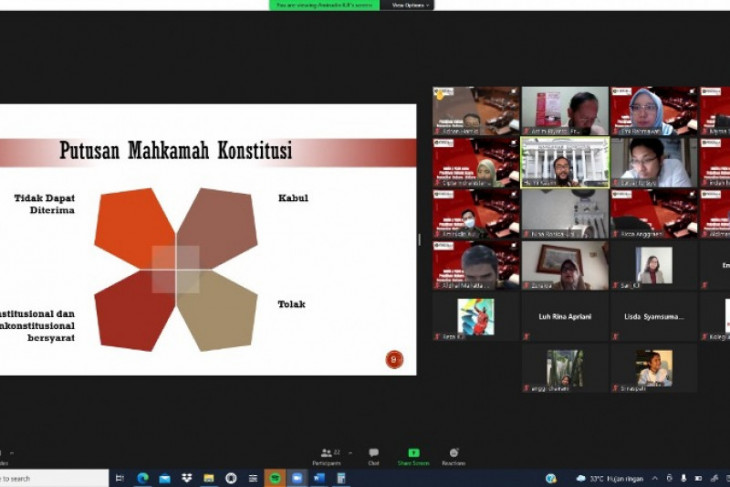Click the 'Tolak' label on the slide
Screen dimensions: 730x487
292,304
